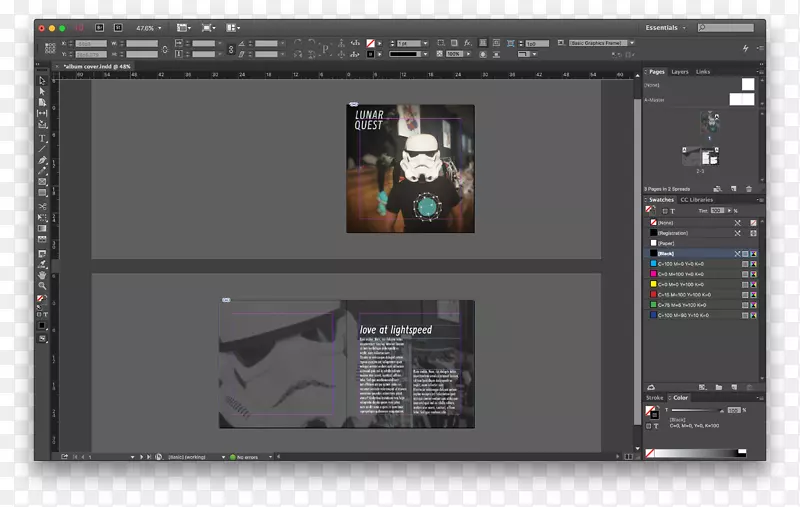This screenshot has width=800, height=507.
Task: Open Adobe Bridge from the top bar
Action: (x=99, y=28)
